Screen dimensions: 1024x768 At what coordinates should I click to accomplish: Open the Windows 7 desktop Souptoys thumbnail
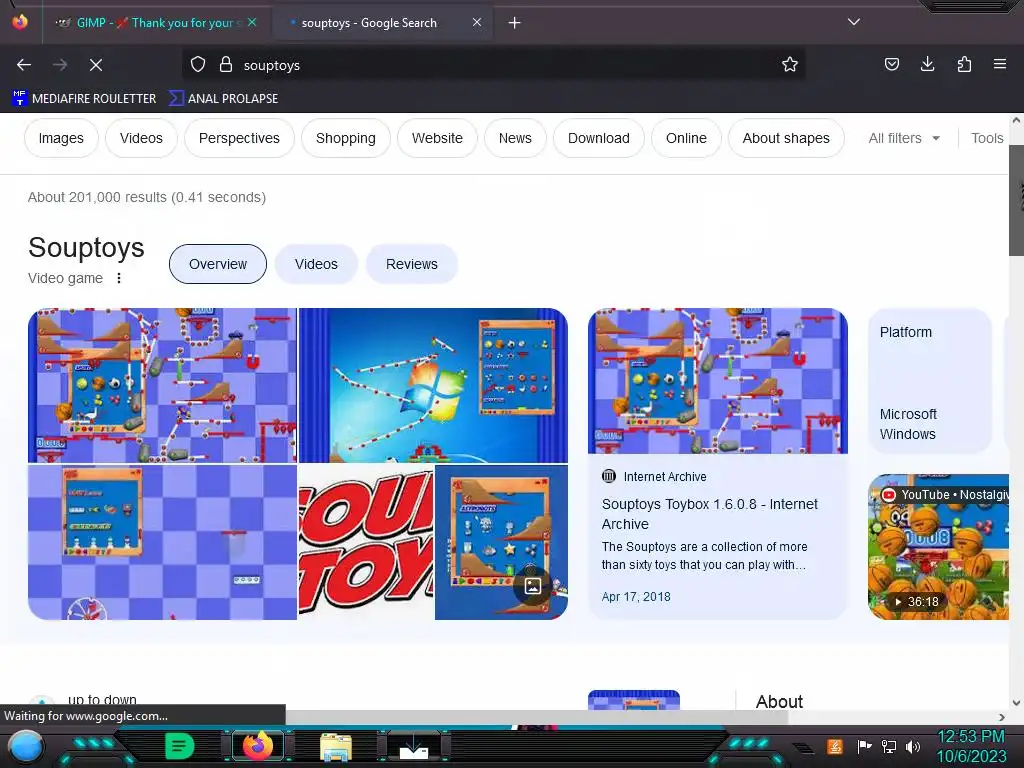433,385
